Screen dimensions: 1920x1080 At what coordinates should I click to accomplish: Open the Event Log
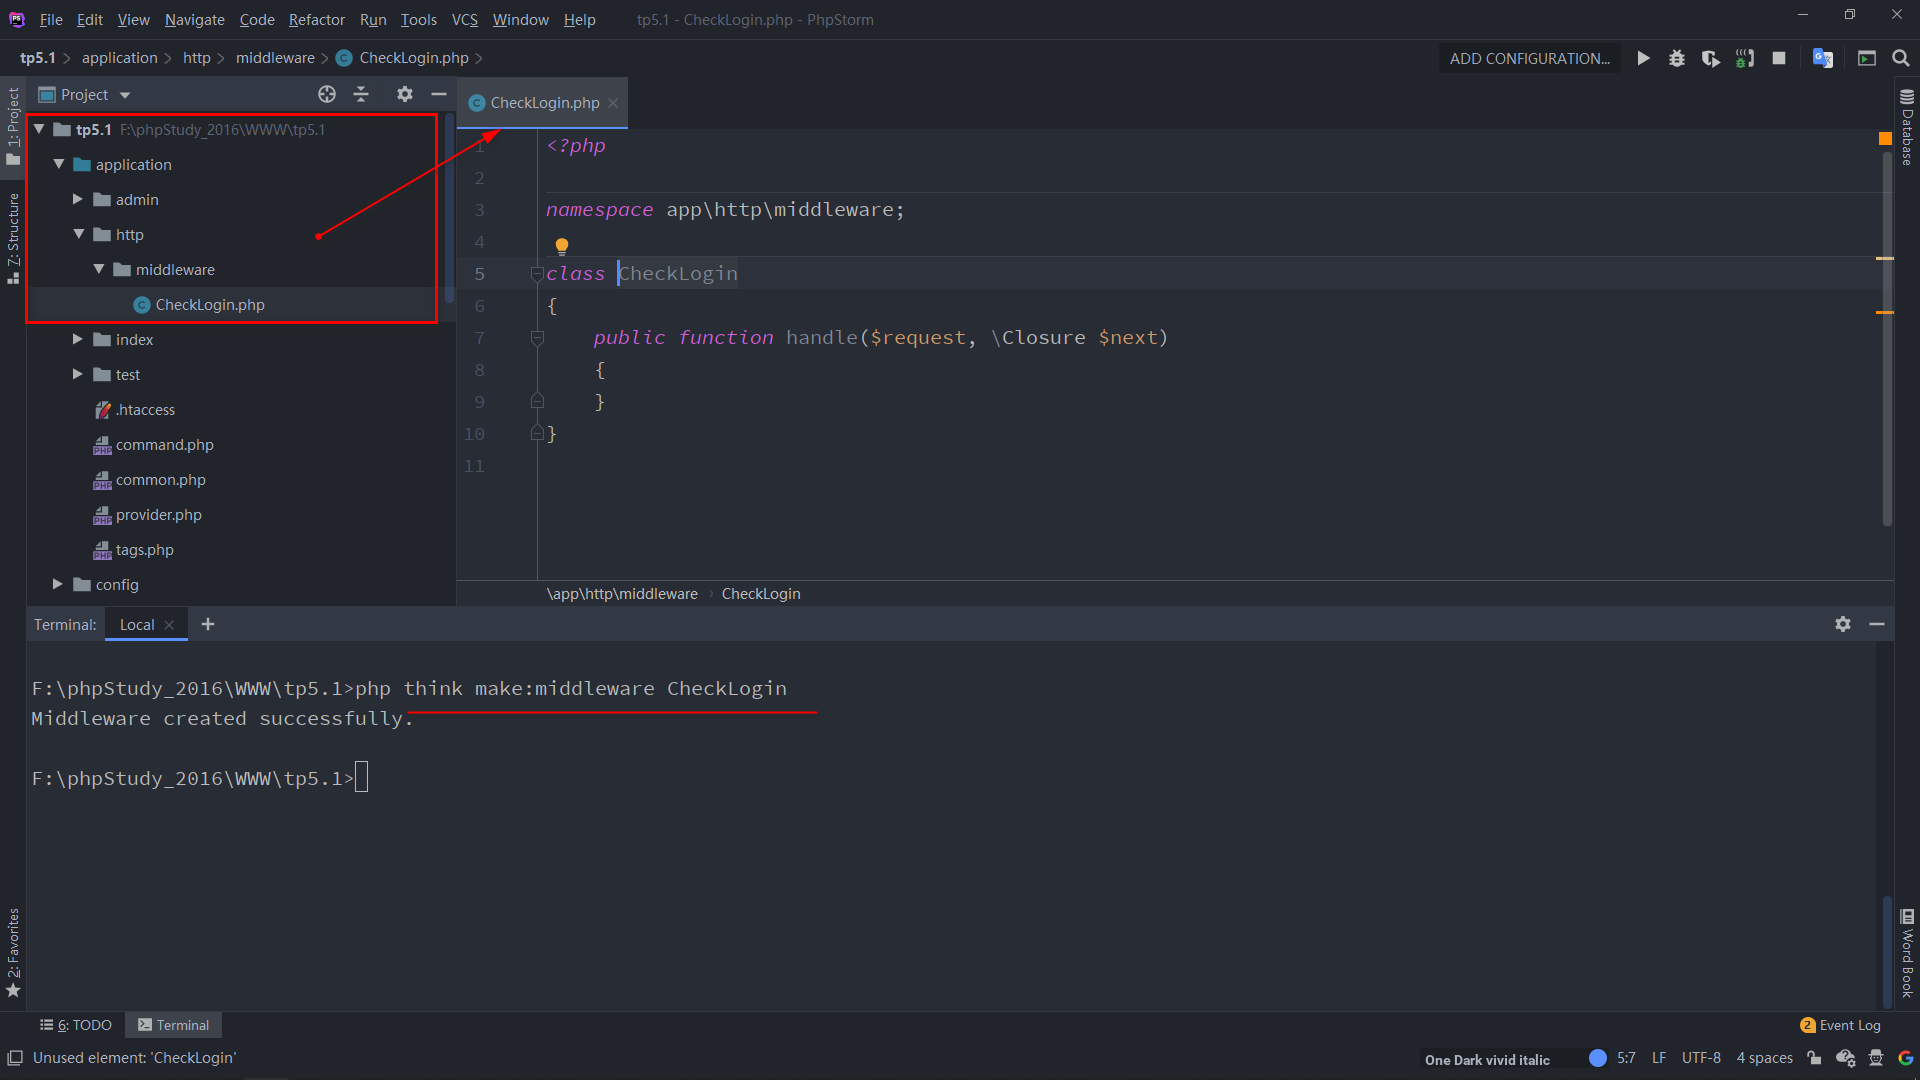1840,1025
